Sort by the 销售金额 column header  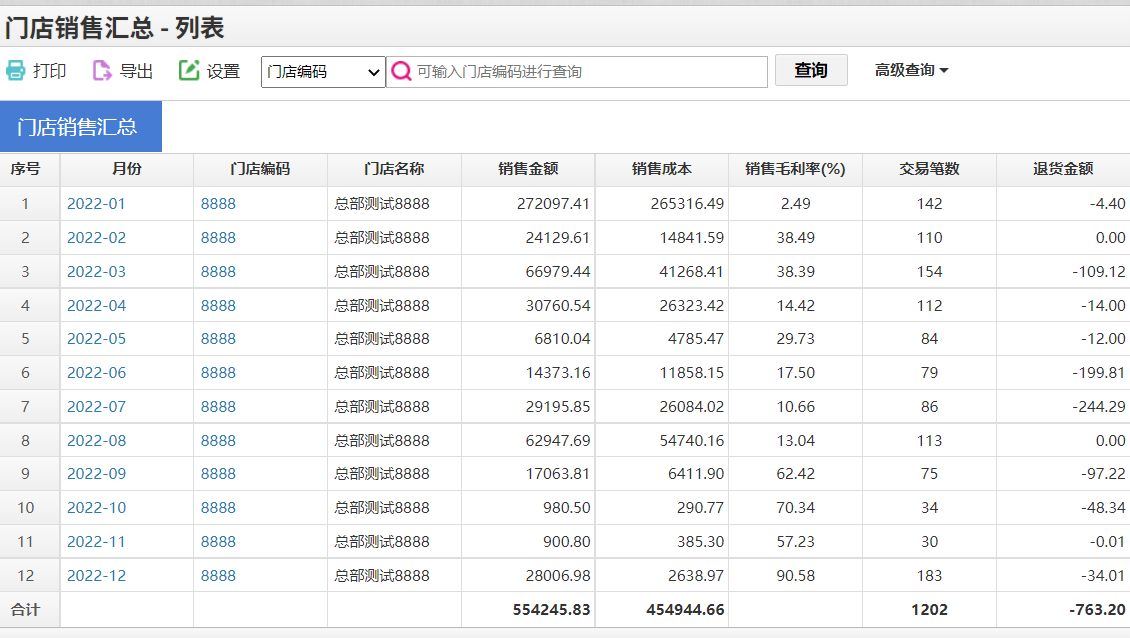[x=528, y=169]
